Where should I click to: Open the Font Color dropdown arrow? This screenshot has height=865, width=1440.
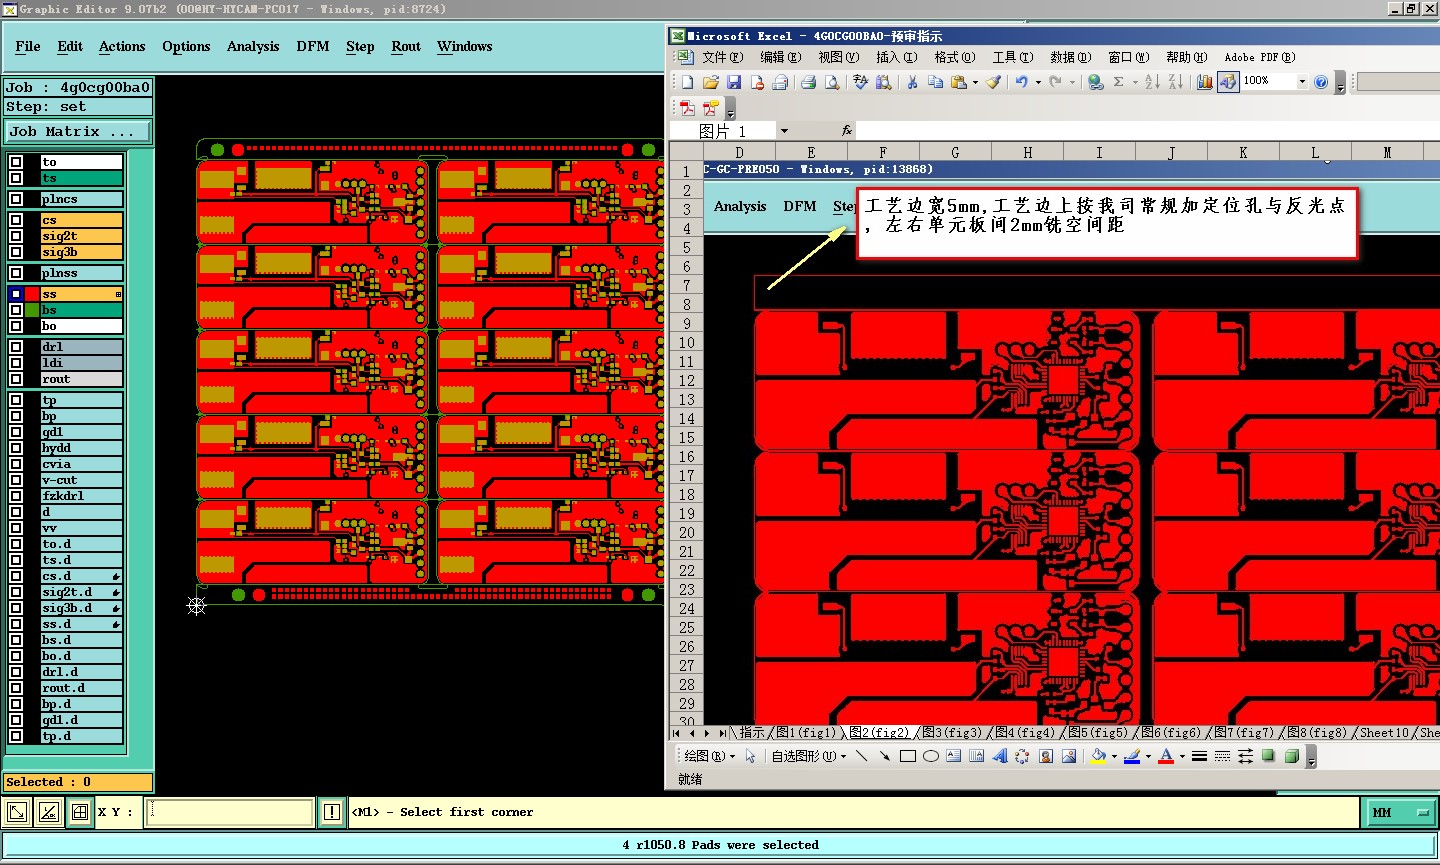click(x=1182, y=756)
